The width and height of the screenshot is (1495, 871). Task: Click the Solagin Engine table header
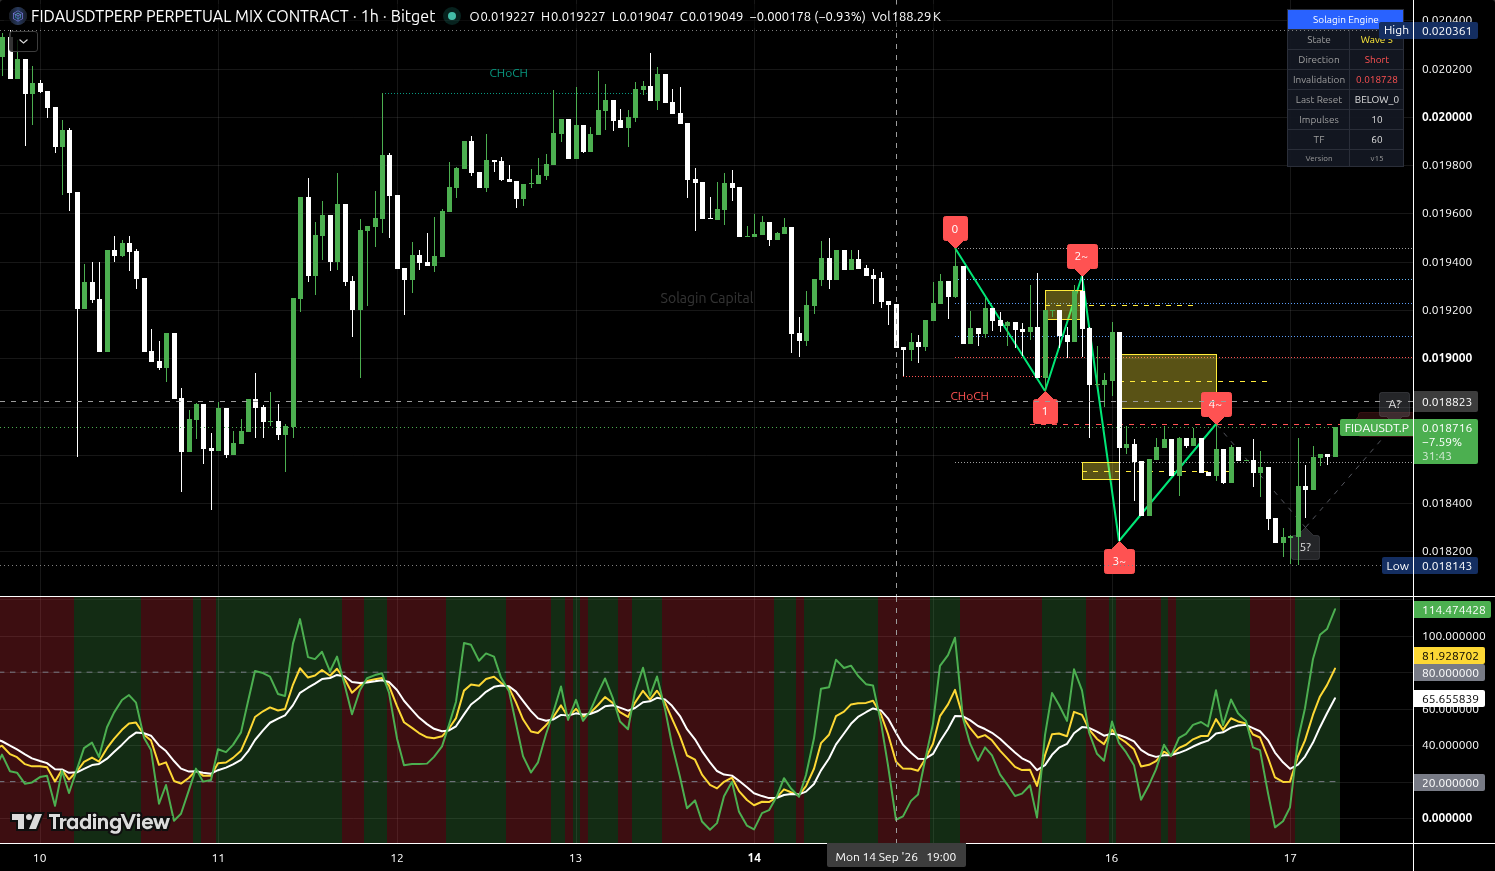[x=1345, y=20]
